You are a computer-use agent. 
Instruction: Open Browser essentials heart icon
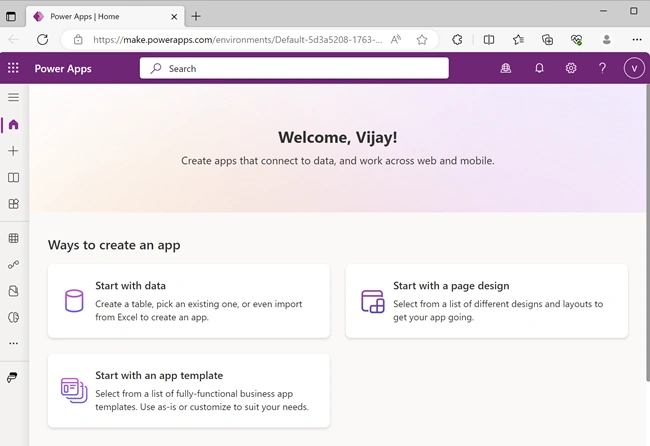tap(576, 40)
